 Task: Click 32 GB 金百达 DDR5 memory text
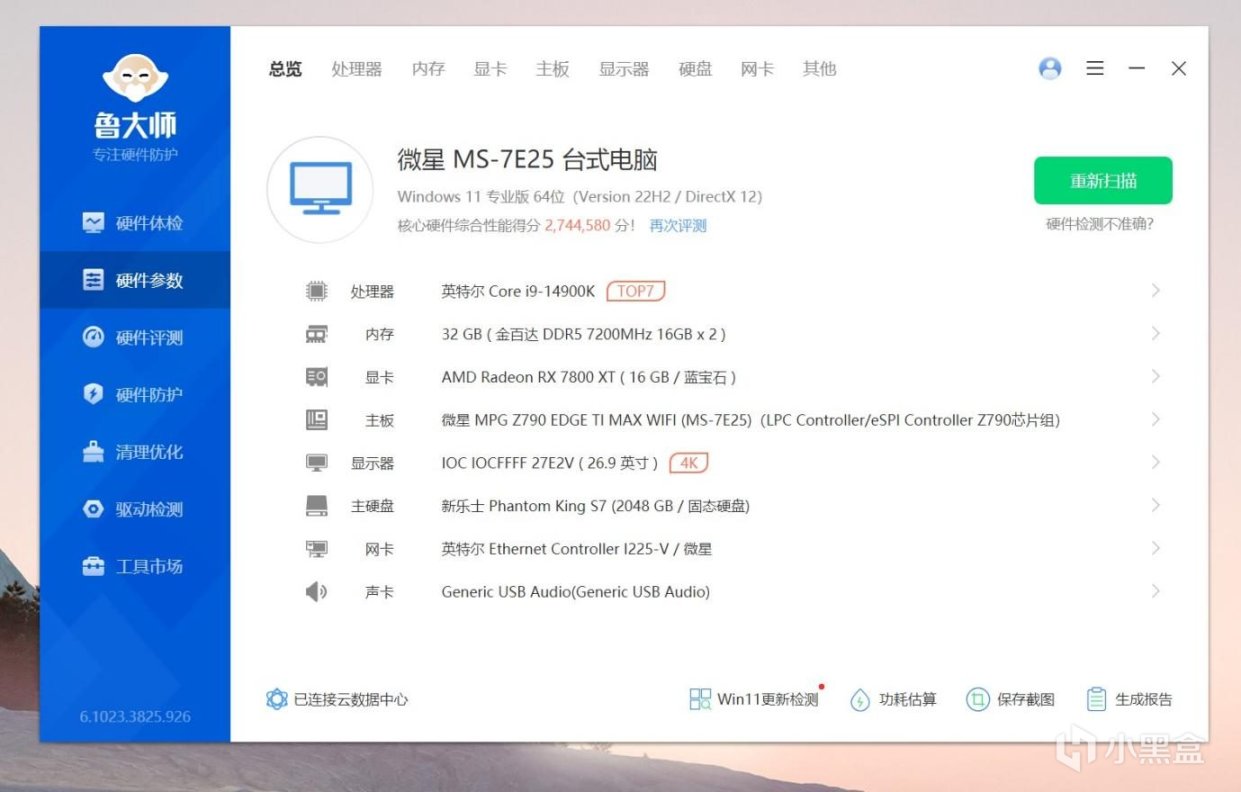[584, 334]
